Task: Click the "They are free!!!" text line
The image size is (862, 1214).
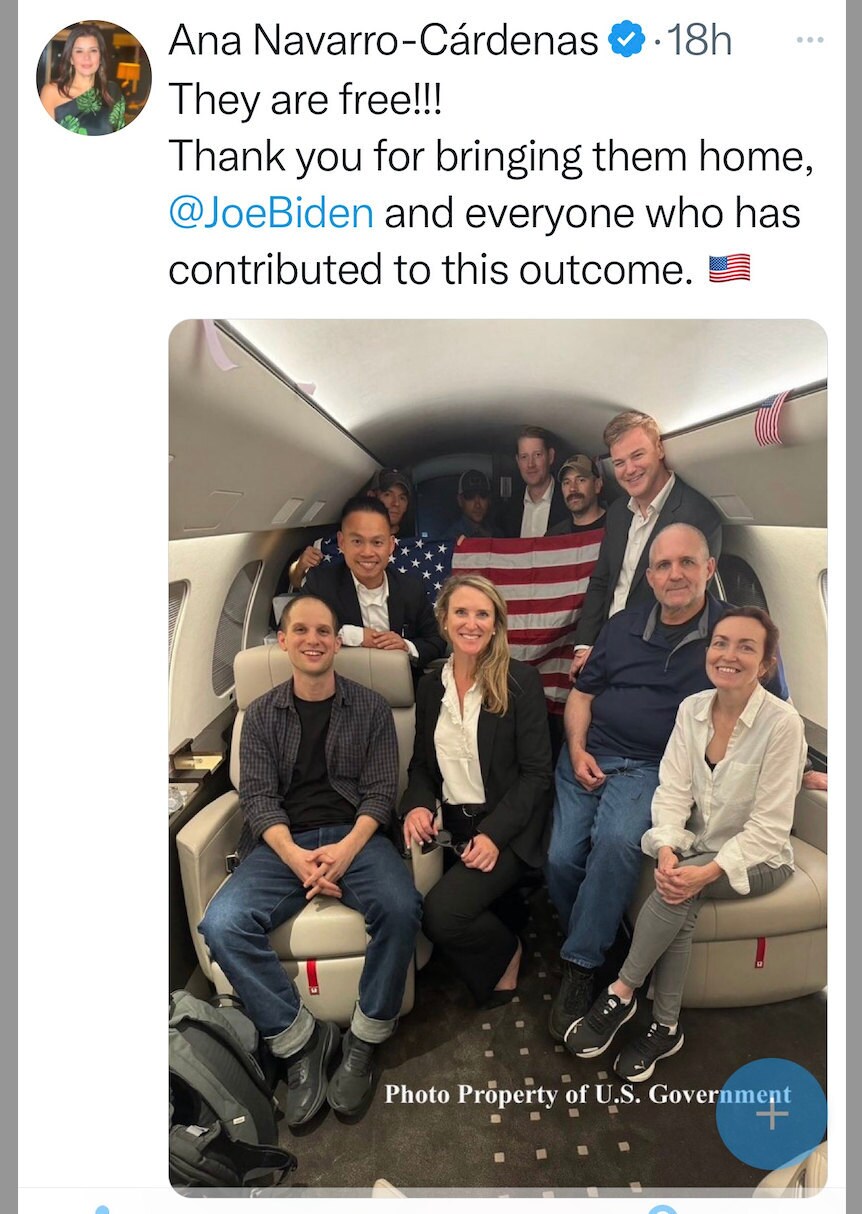Action: point(303,99)
